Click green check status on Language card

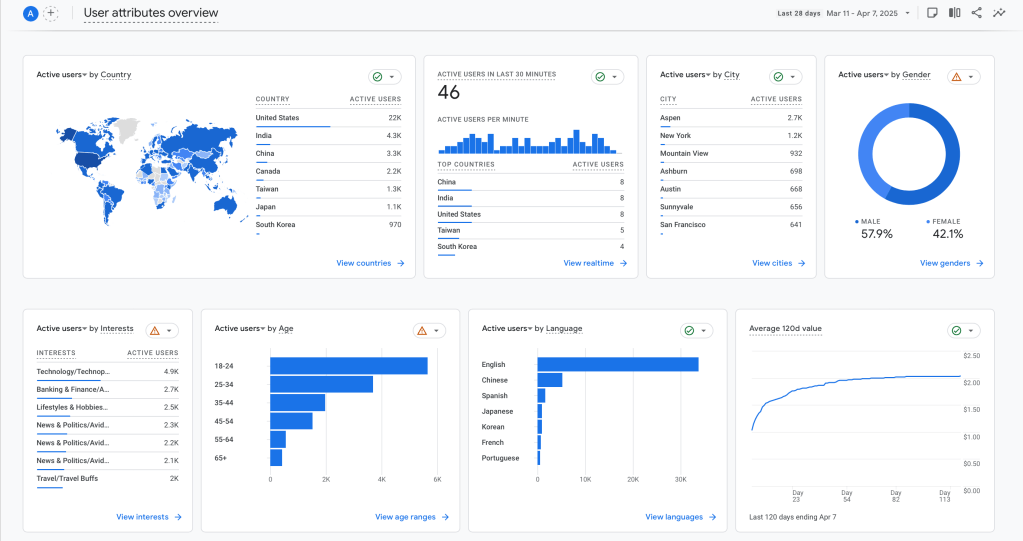688,331
